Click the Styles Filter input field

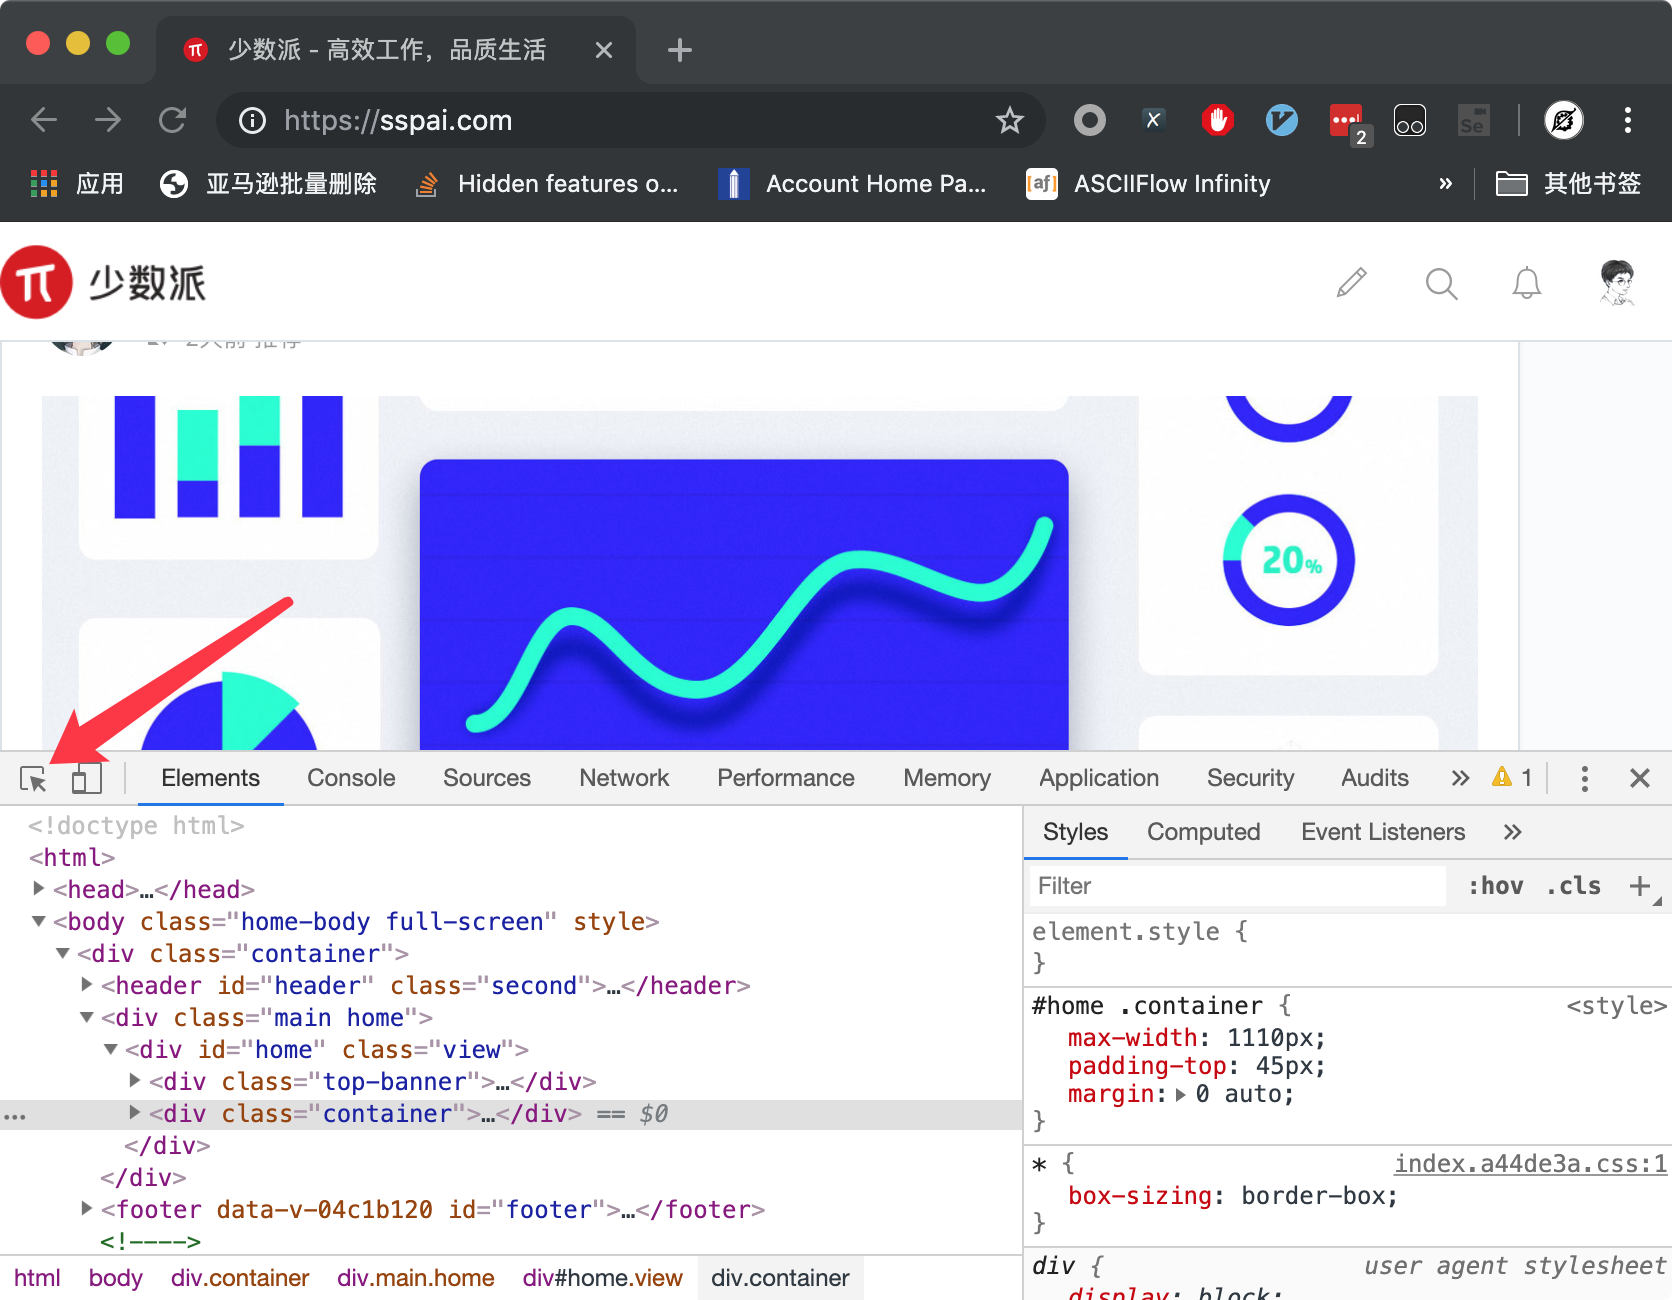tap(1238, 886)
